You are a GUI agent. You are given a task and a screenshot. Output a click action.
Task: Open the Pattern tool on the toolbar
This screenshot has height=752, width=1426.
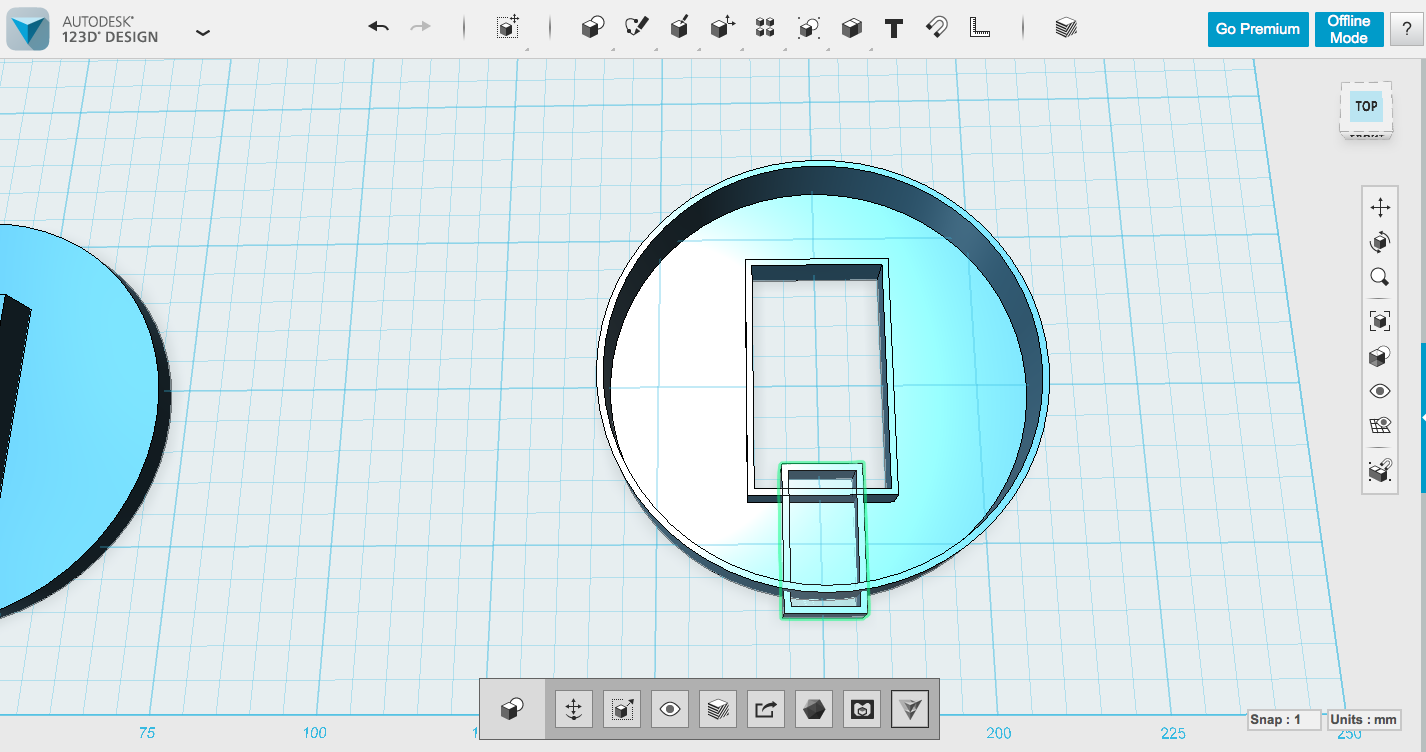point(764,27)
